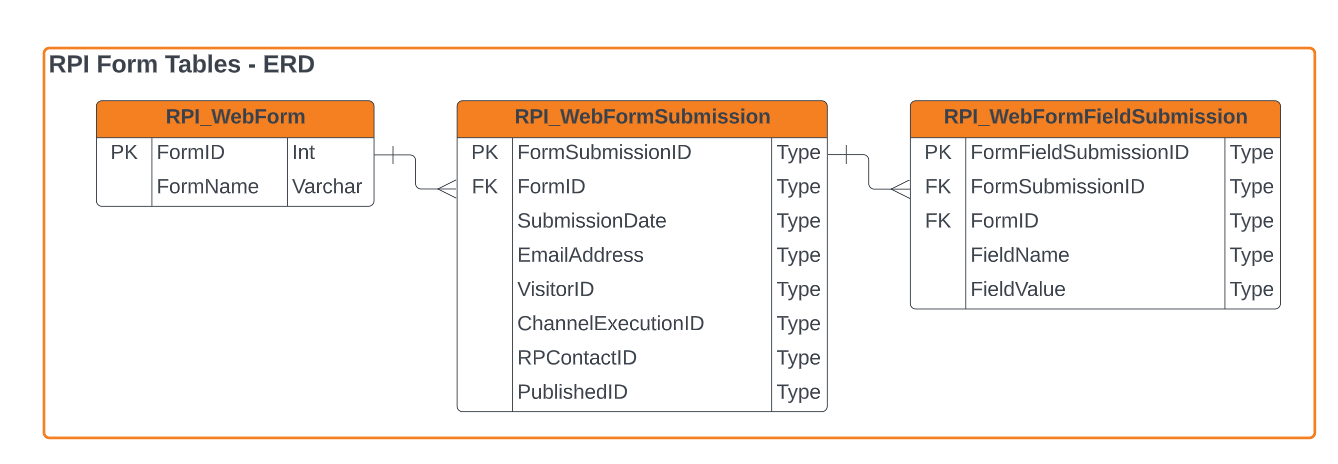Click the PK key cell in RPI_WebForm
This screenshot has width=1338, height=464.
coord(124,153)
